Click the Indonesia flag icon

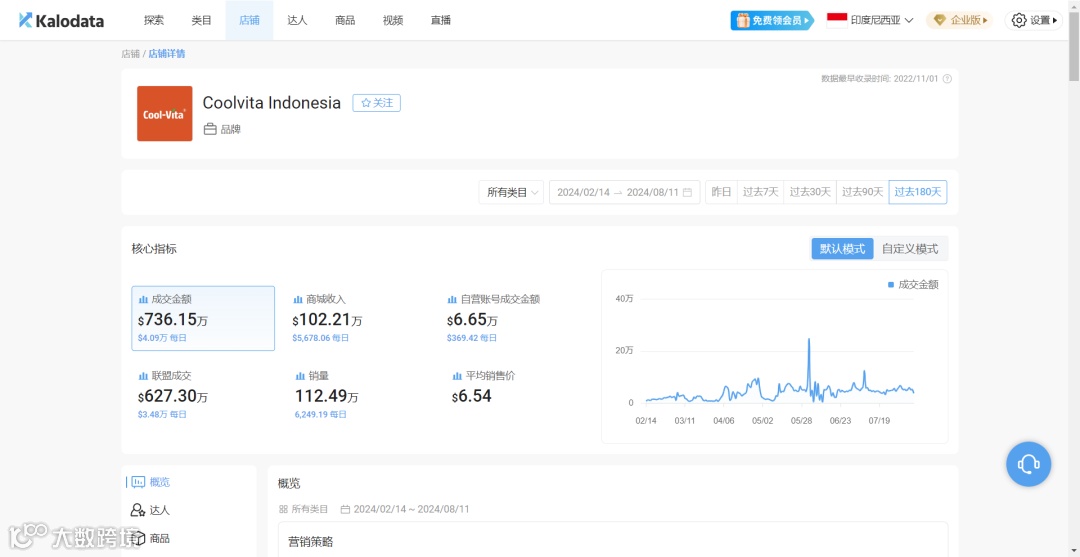pyautogui.click(x=837, y=20)
